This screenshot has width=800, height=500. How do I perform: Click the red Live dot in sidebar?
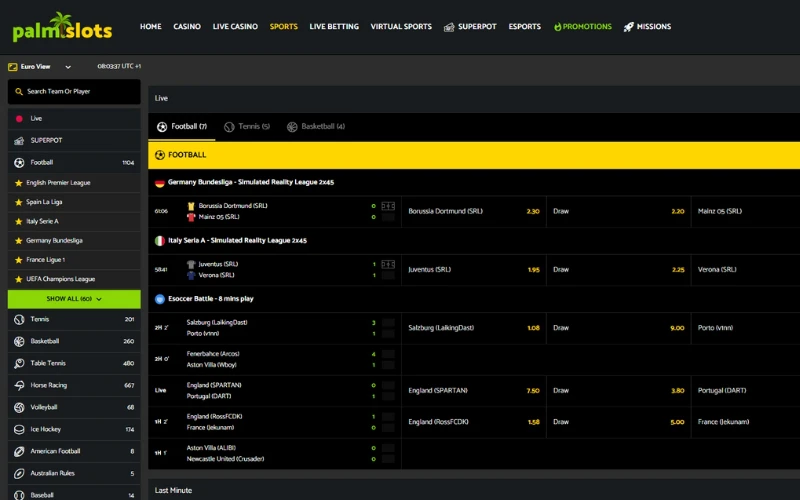point(19,119)
